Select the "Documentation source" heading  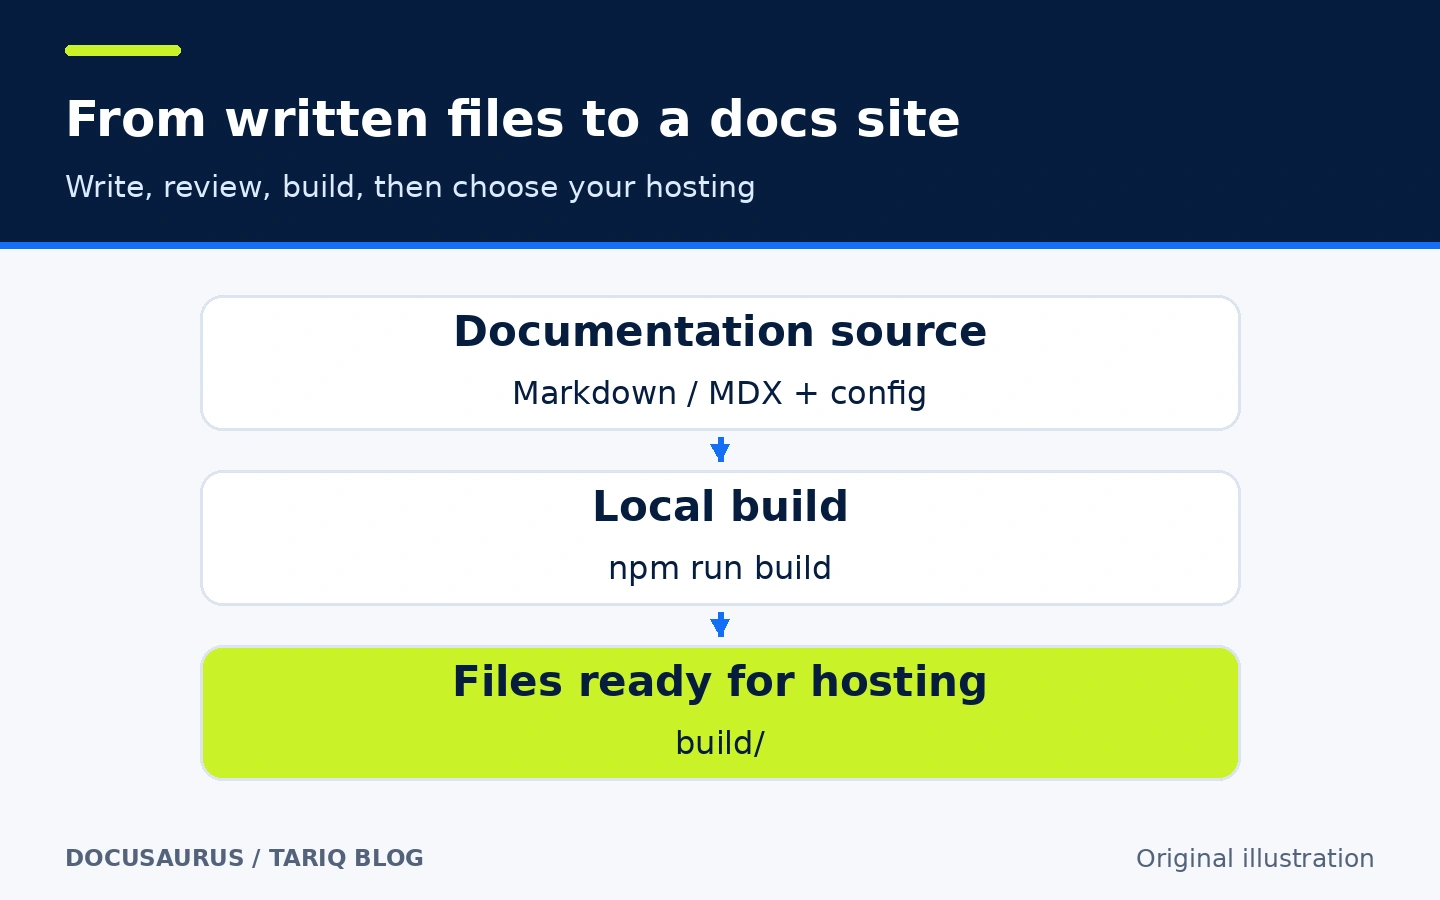coord(720,331)
